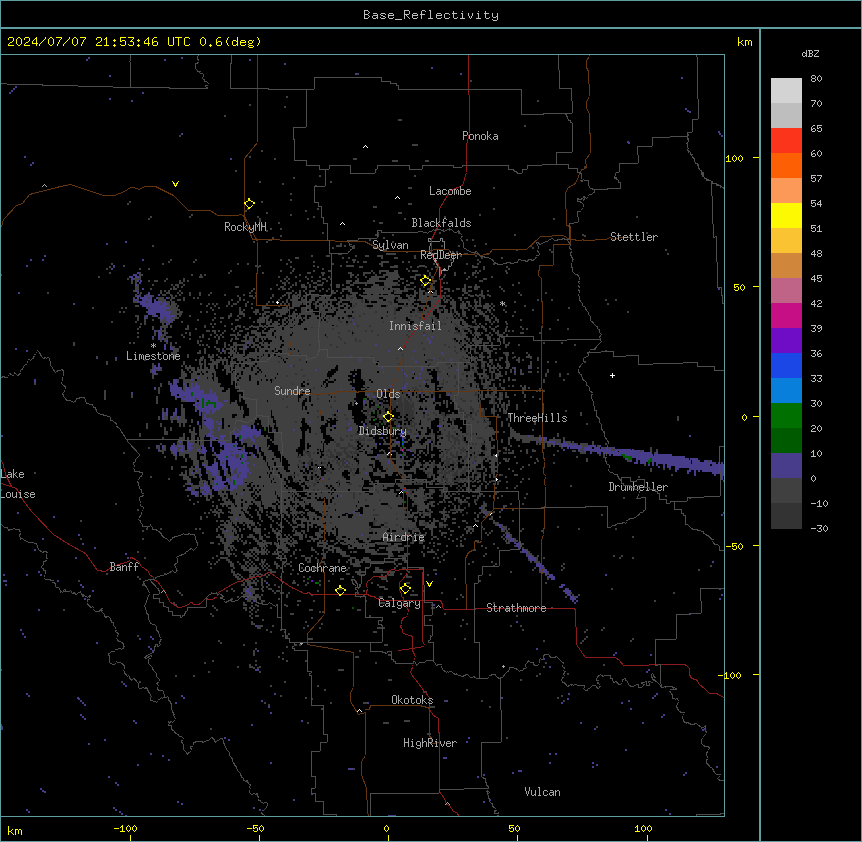Click the Olds town label
862x842 pixels.
pyautogui.click(x=388, y=394)
